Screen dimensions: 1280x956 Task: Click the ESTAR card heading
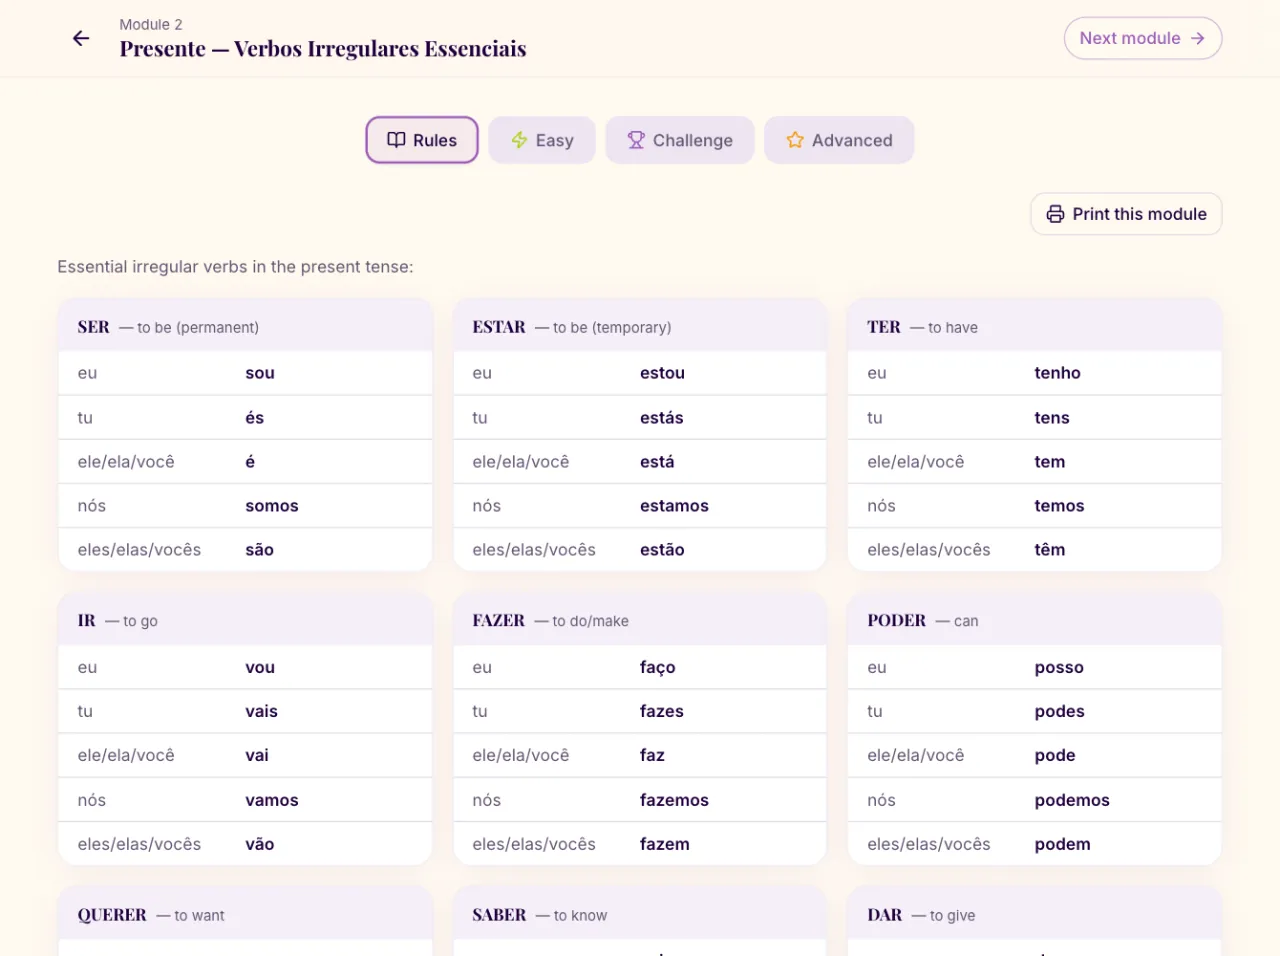click(499, 327)
